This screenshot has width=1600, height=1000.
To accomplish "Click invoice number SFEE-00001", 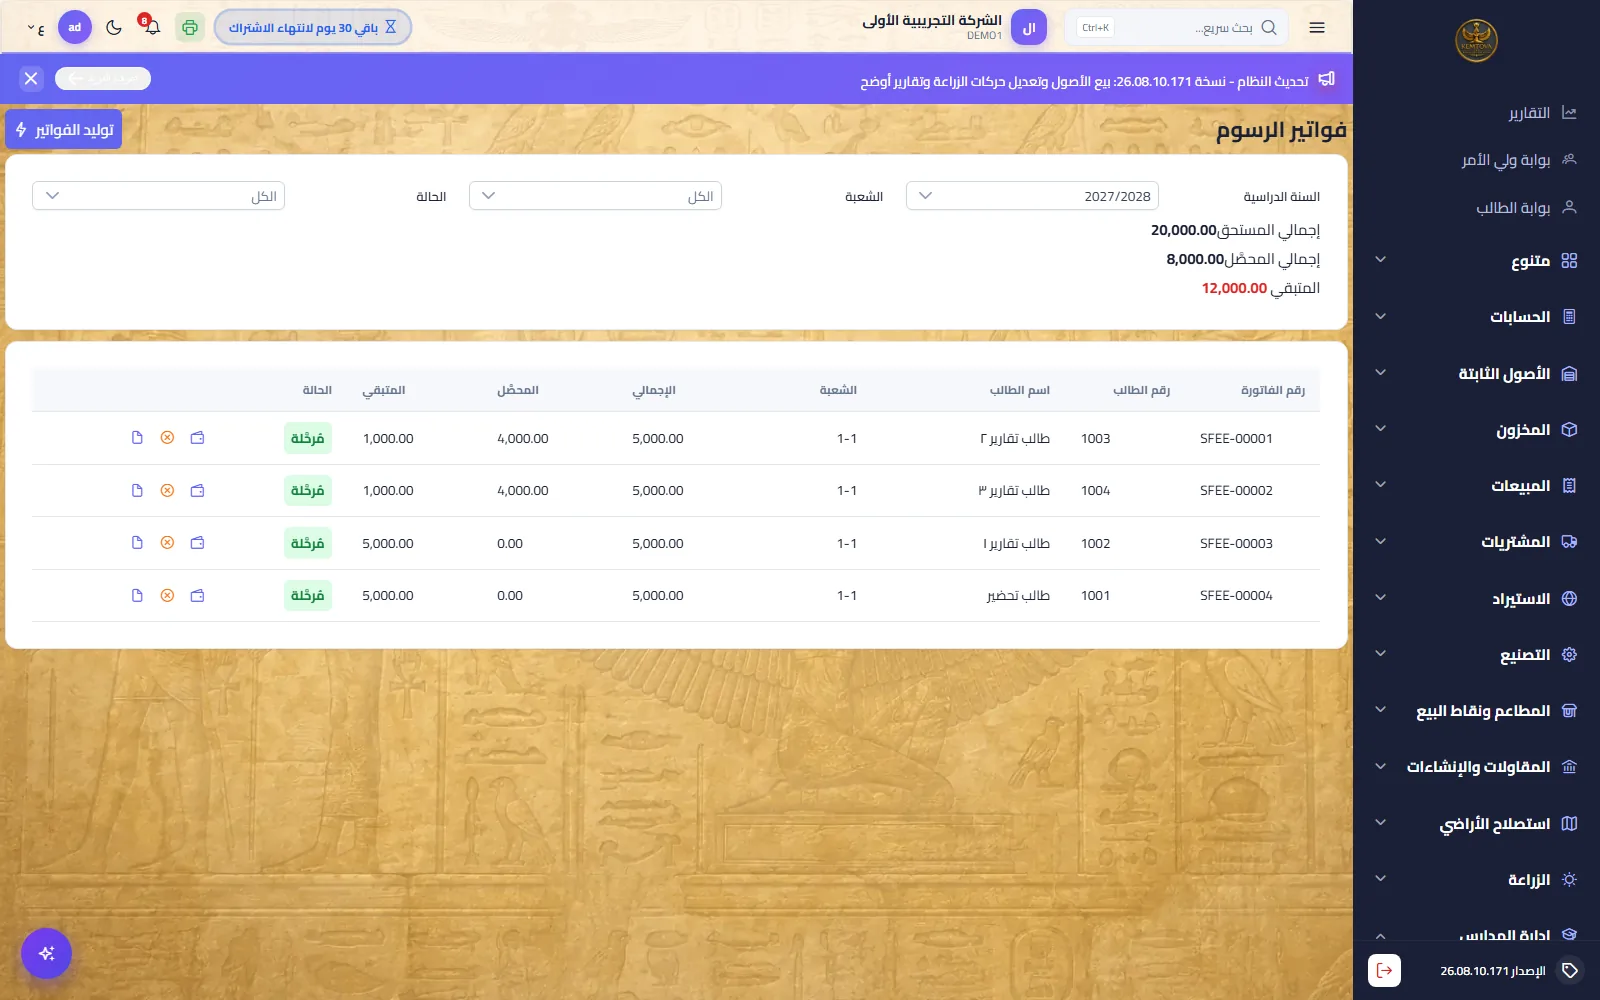I will click(1236, 438).
